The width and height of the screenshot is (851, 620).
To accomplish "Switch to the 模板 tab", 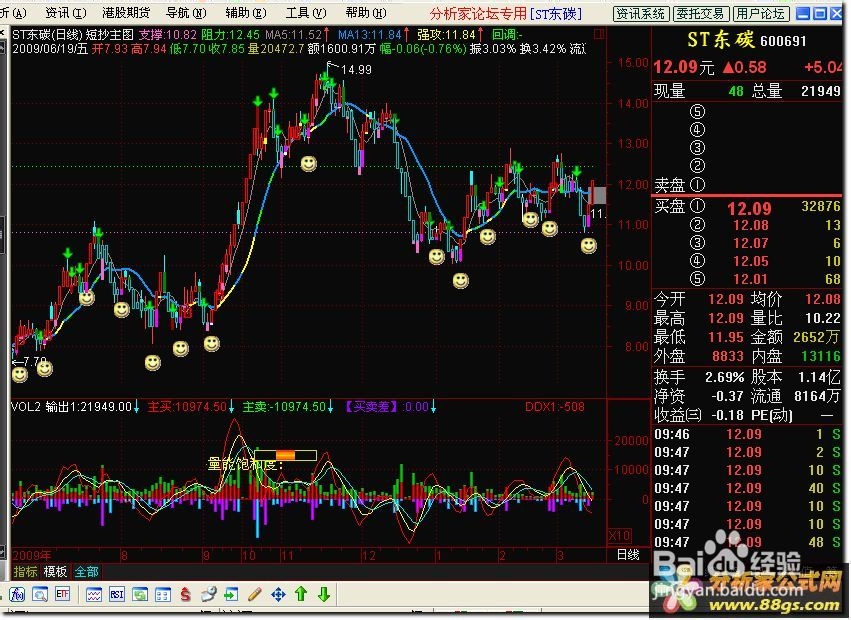I will (54, 572).
